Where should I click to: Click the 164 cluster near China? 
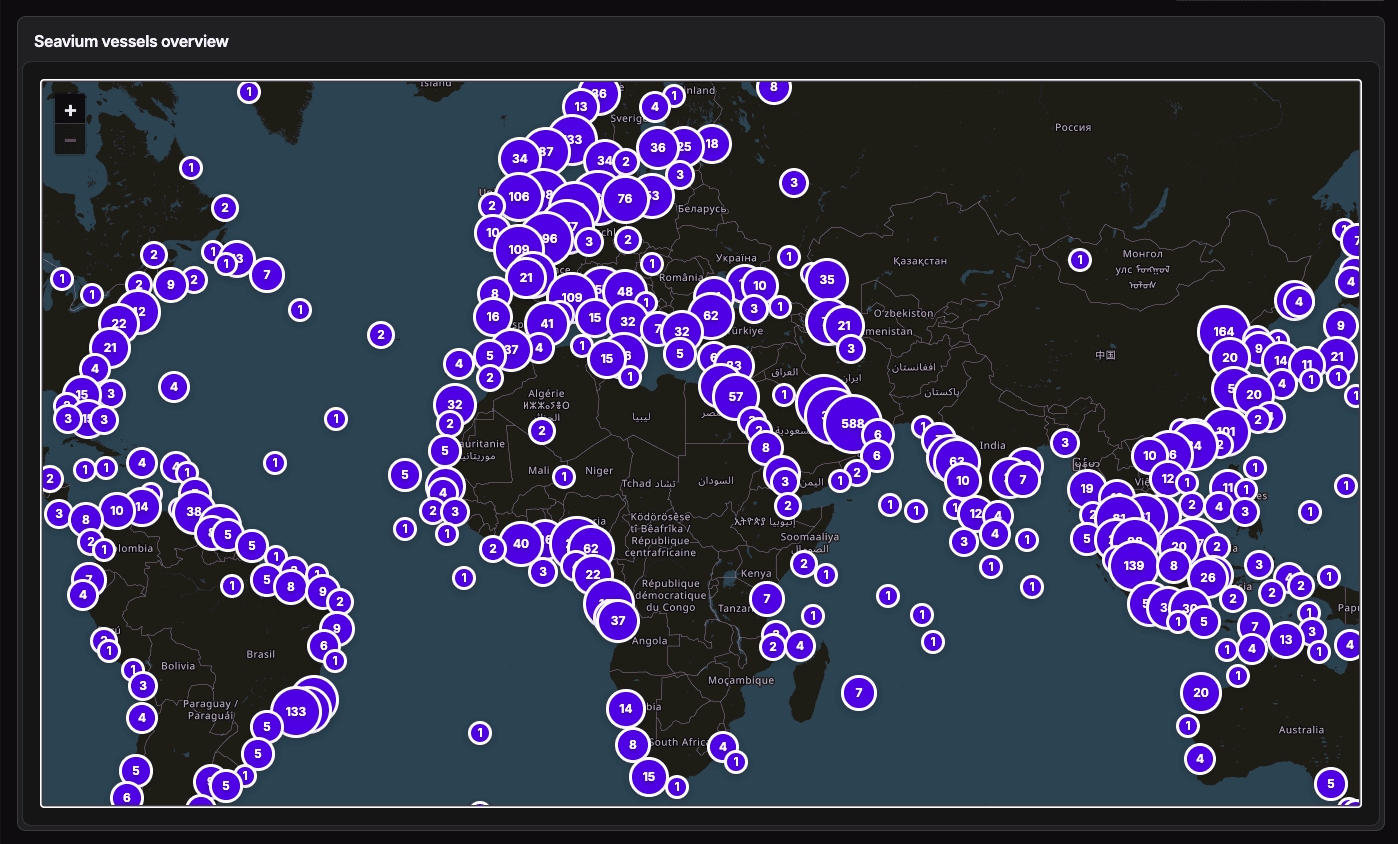1224,332
